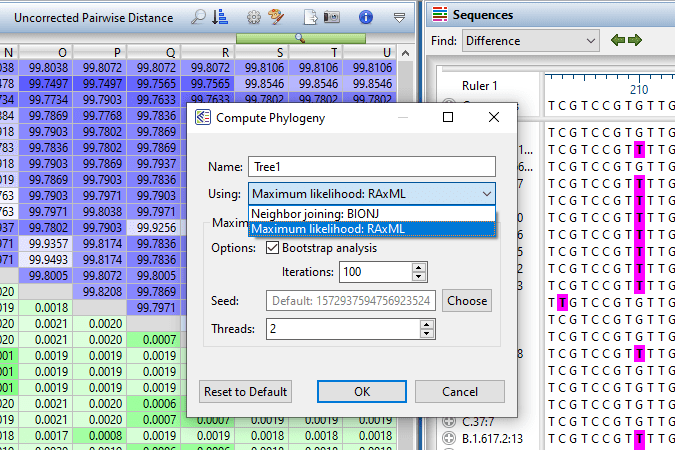Click the cell with value 99.9493
Image resolution: width=675 pixels, height=450 pixels.
(46, 260)
